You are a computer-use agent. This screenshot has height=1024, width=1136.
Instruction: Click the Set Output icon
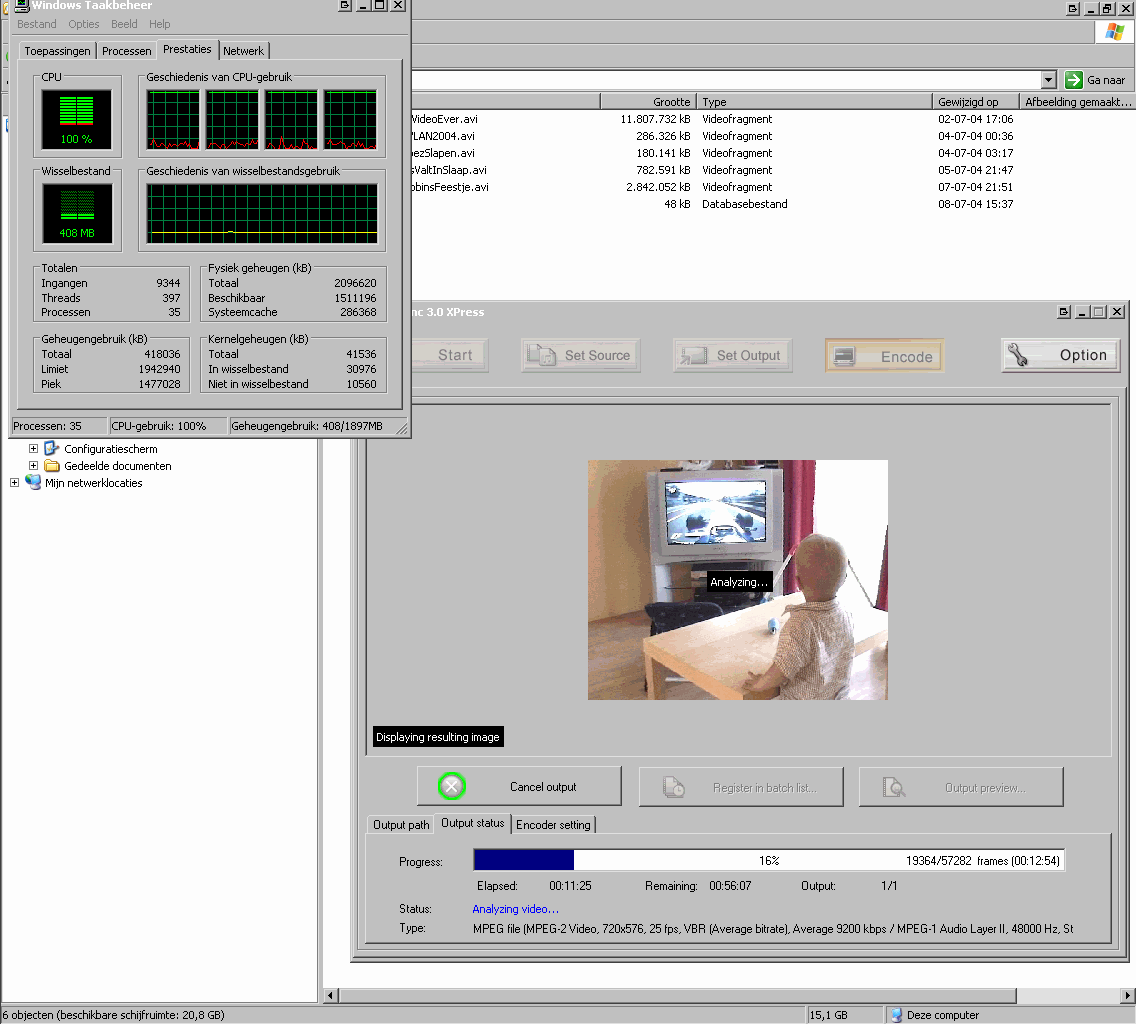point(693,355)
